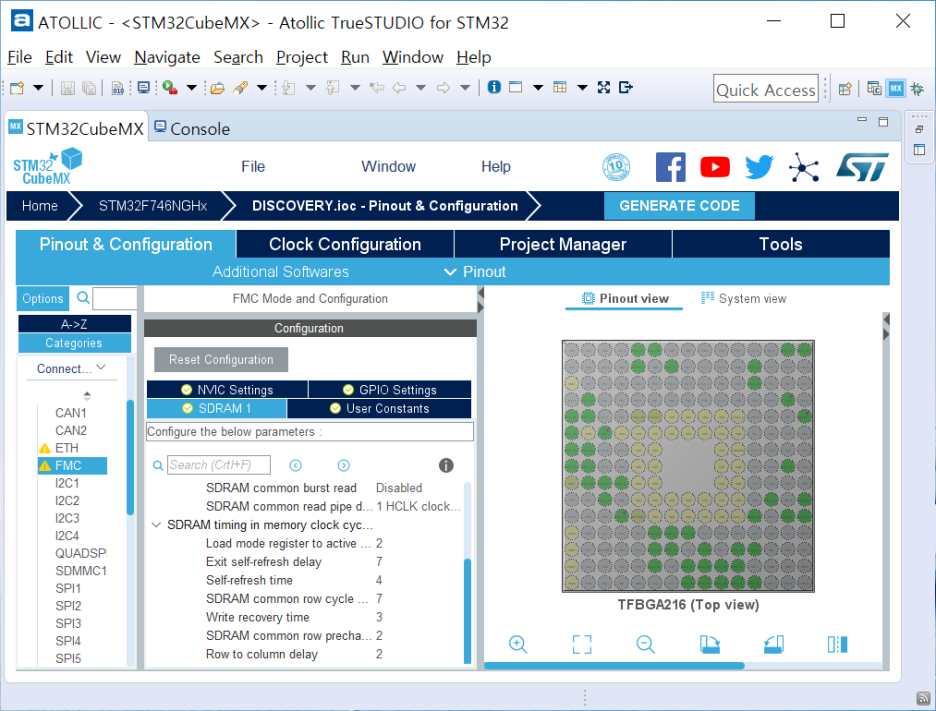Click the ST logo icon

(863, 167)
